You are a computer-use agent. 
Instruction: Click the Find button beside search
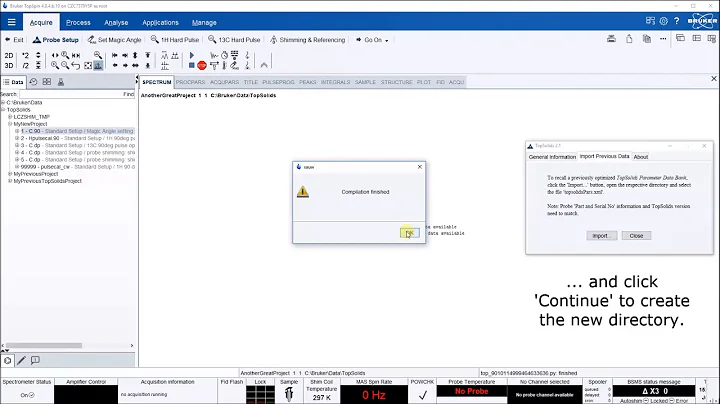coord(129,94)
